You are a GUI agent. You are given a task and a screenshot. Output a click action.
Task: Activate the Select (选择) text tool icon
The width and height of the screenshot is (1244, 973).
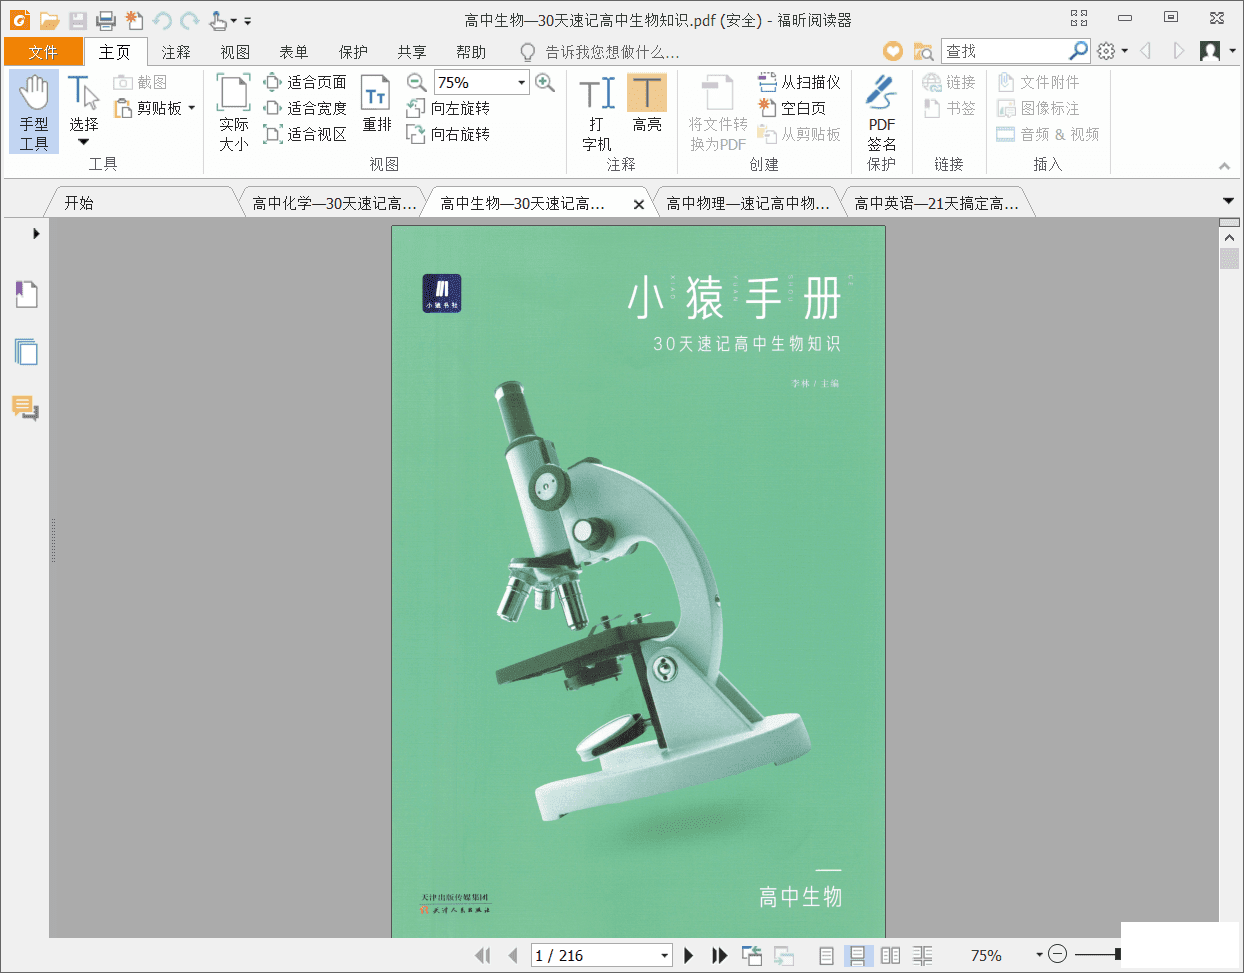click(84, 93)
